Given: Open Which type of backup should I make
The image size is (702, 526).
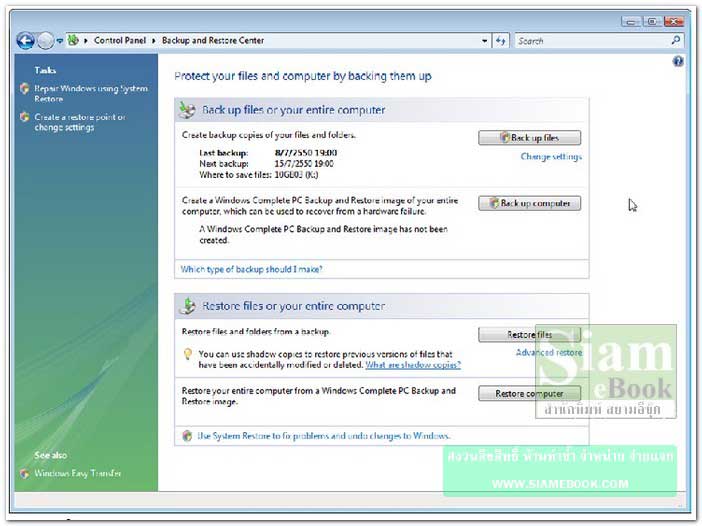Looking at the screenshot, I should pos(251,269).
